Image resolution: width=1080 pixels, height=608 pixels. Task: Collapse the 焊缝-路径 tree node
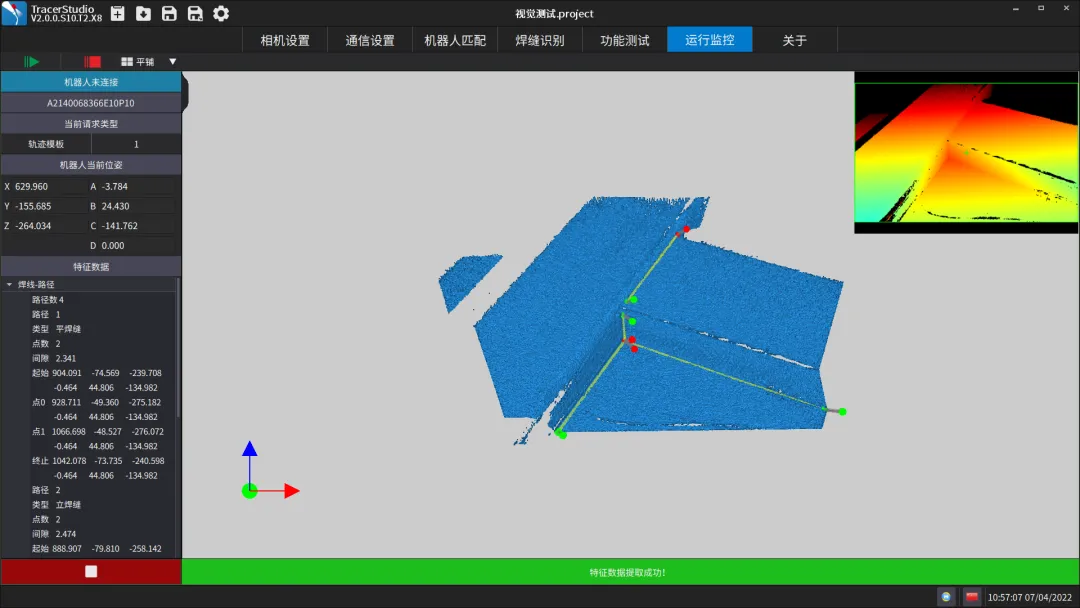[x=10, y=285]
